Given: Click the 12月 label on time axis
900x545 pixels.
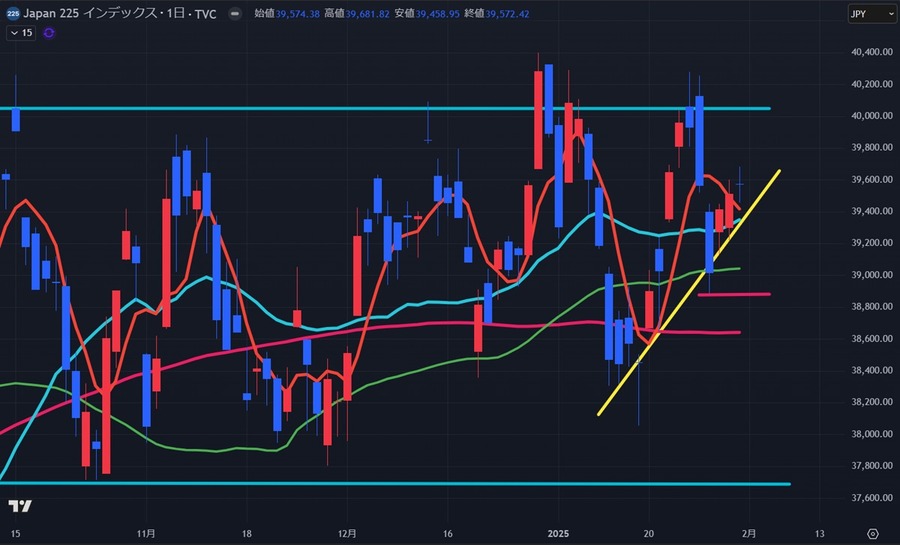Looking at the screenshot, I should 348,533.
